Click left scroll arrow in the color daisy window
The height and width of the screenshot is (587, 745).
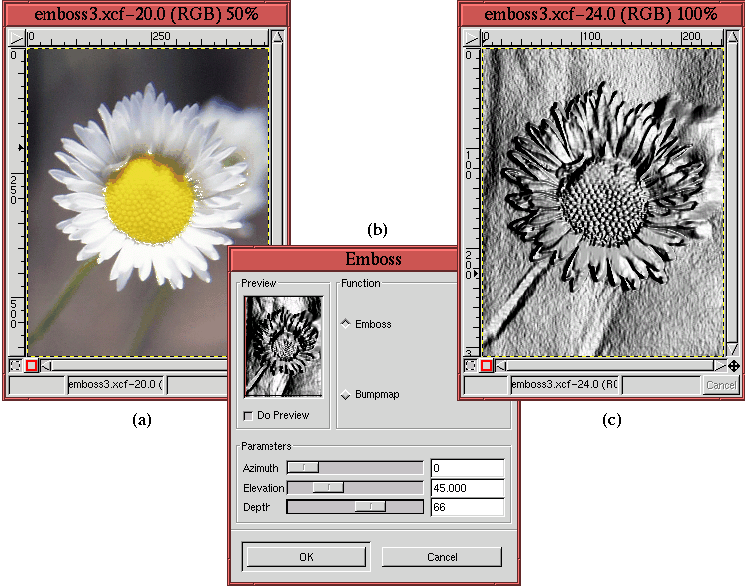(46, 366)
